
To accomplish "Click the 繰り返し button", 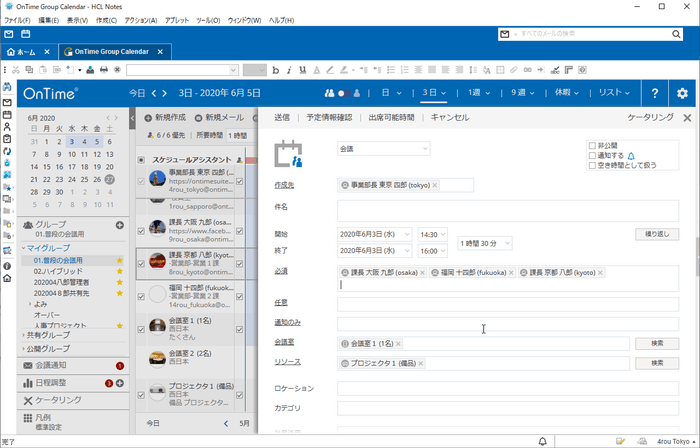I will pyautogui.click(x=656, y=234).
